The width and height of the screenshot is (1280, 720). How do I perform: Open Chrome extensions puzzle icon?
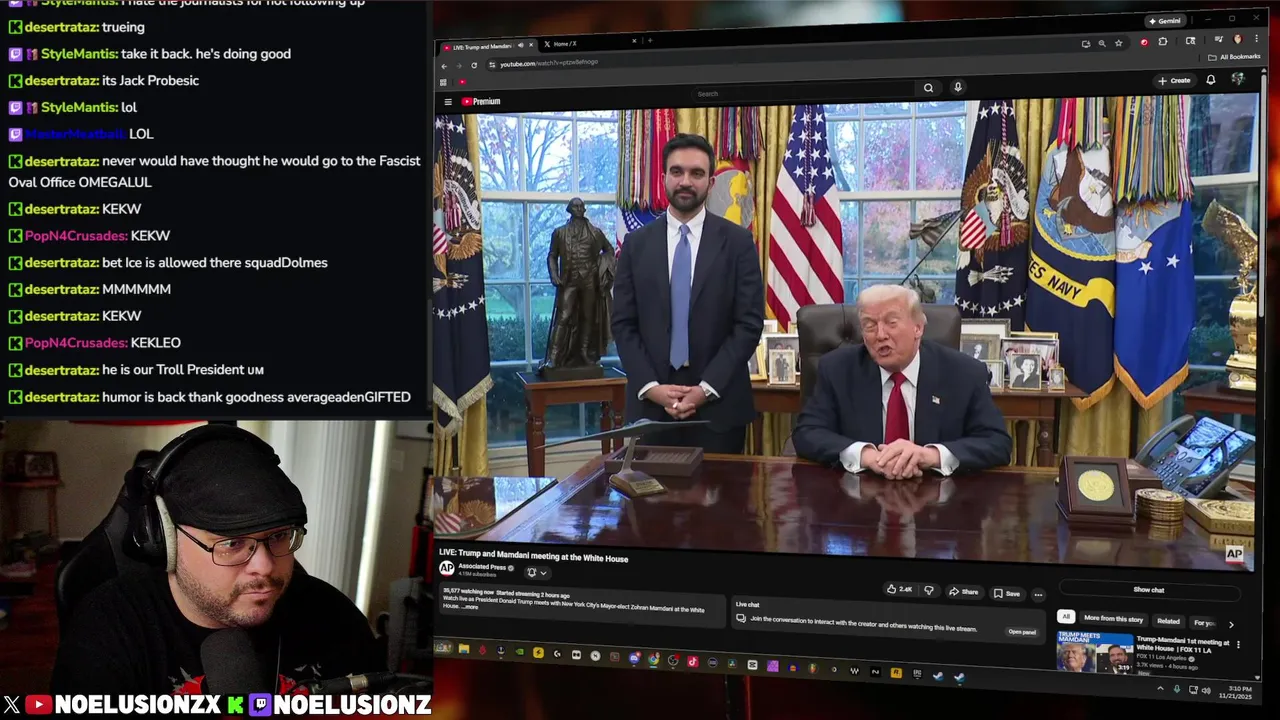[1163, 41]
